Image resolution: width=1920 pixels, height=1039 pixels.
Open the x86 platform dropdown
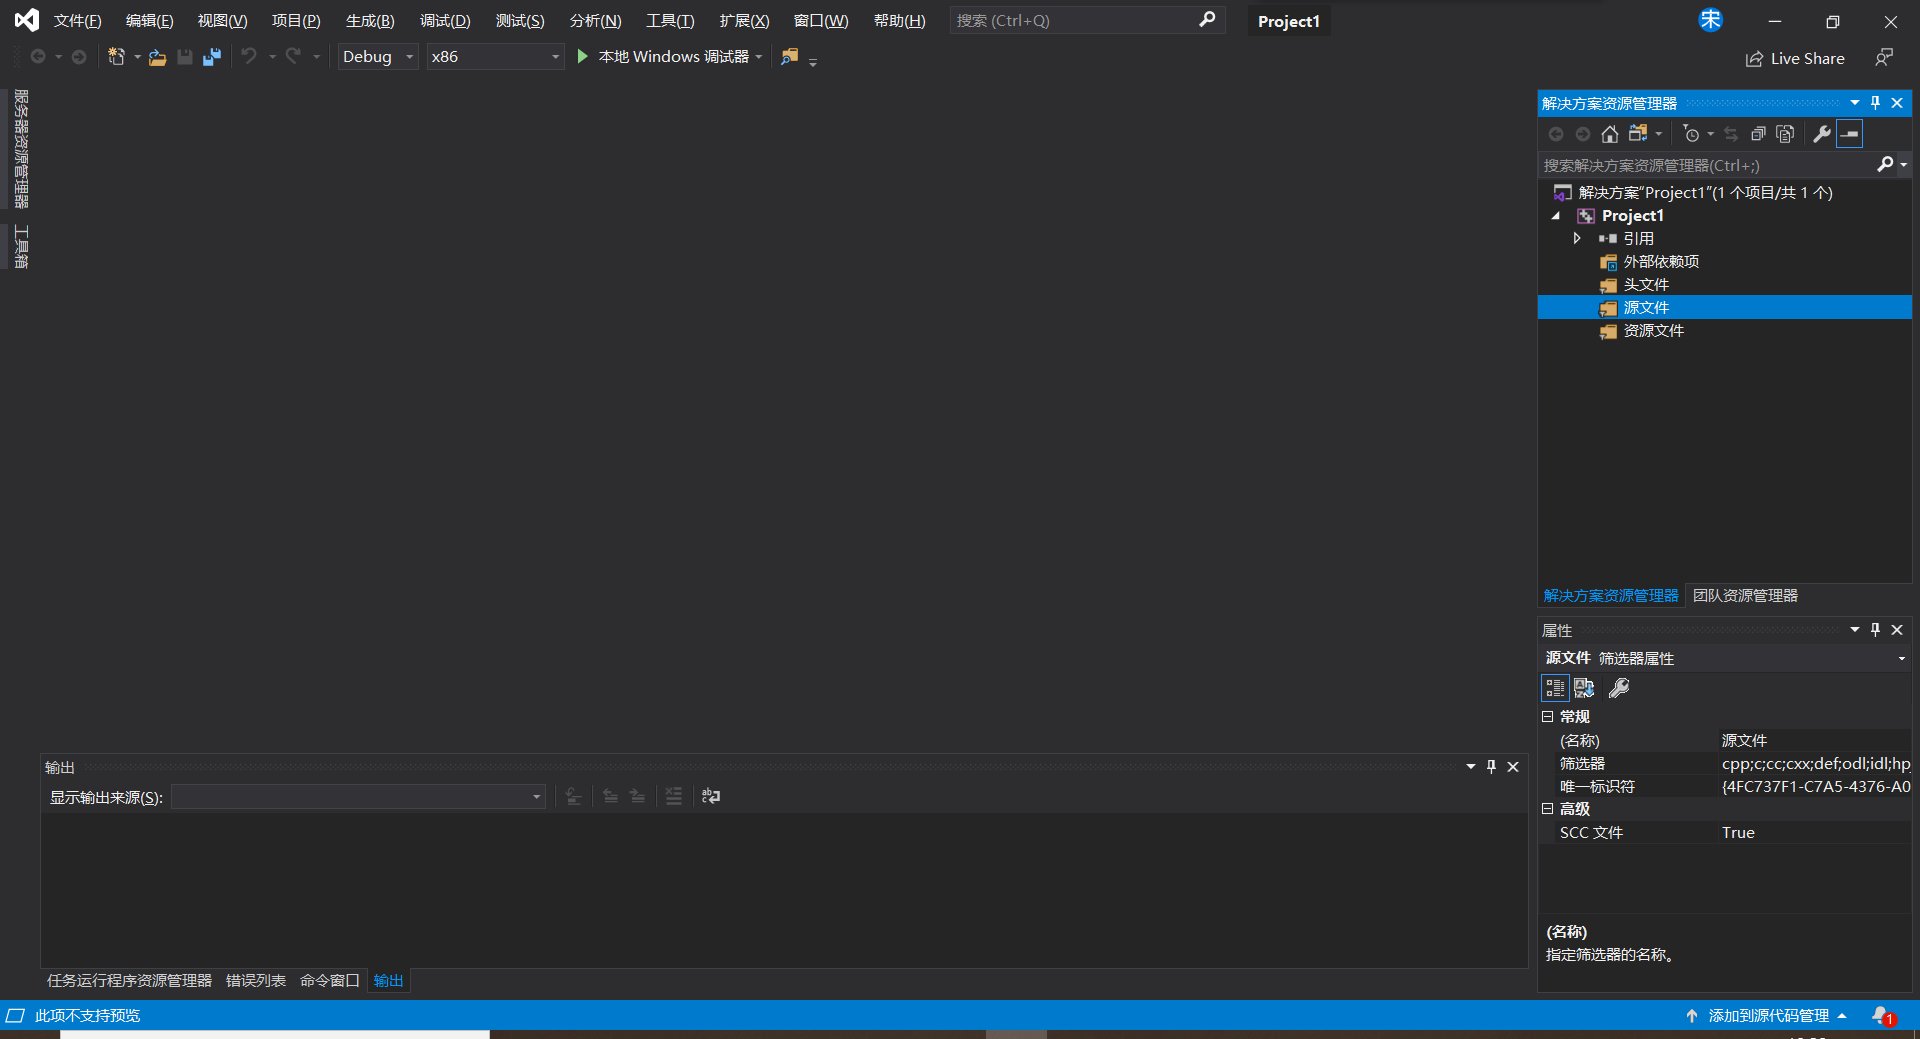coord(495,57)
